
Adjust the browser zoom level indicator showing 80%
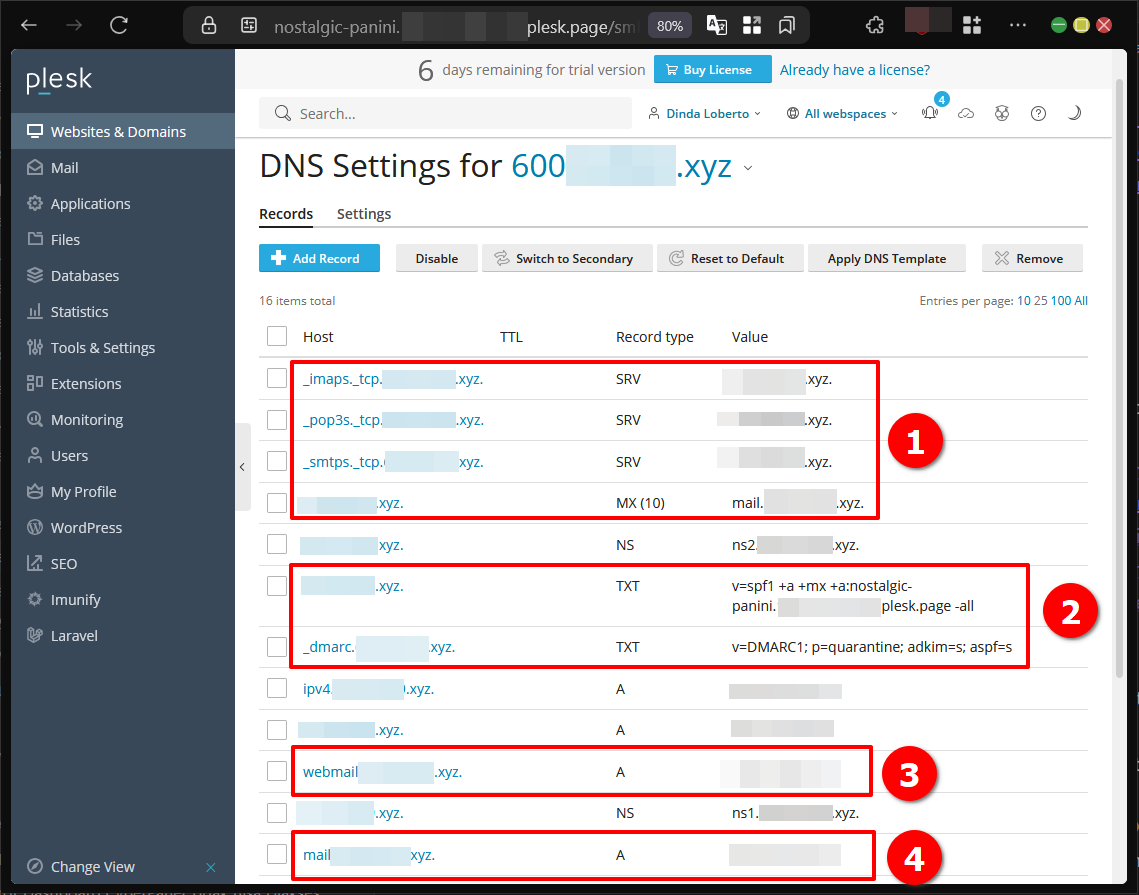[x=669, y=25]
